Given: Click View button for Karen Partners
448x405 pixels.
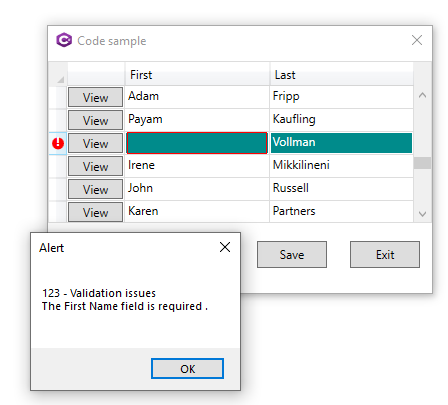Looking at the screenshot, I should pos(95,212).
